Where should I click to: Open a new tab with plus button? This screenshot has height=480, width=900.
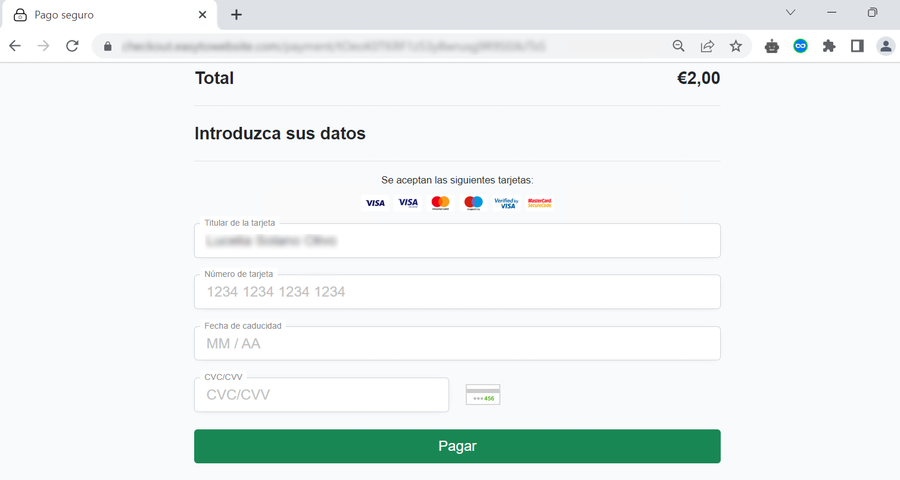tap(236, 15)
